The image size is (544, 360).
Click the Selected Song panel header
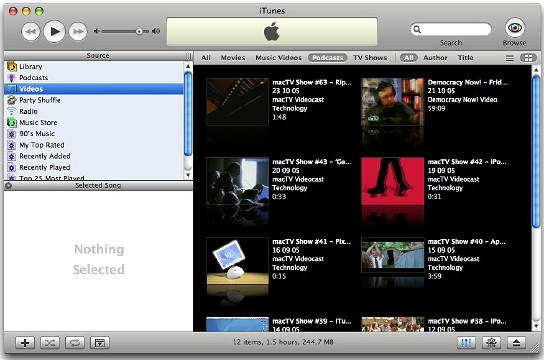(x=98, y=186)
